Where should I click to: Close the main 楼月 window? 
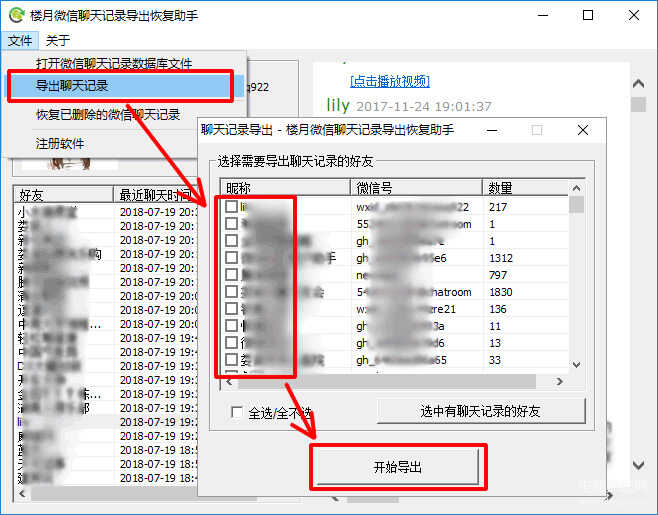(634, 15)
